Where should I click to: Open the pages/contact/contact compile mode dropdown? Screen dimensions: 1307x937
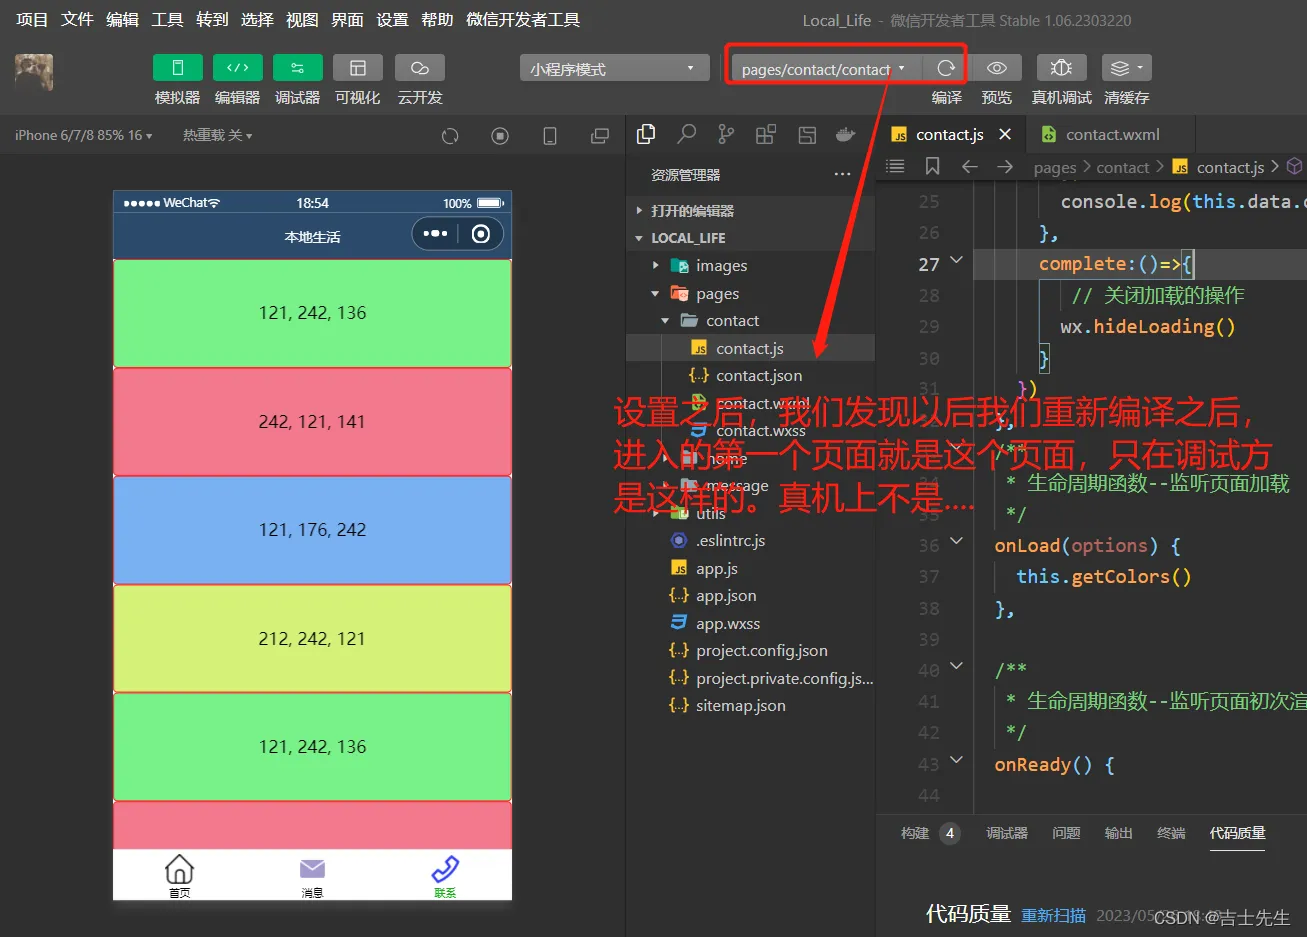pyautogui.click(x=824, y=68)
